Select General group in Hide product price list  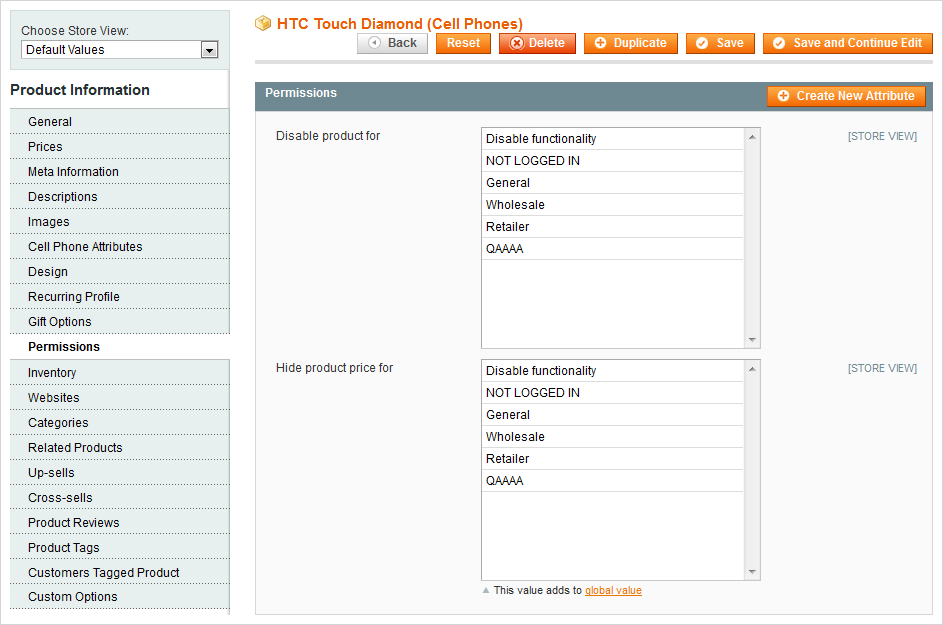point(613,415)
